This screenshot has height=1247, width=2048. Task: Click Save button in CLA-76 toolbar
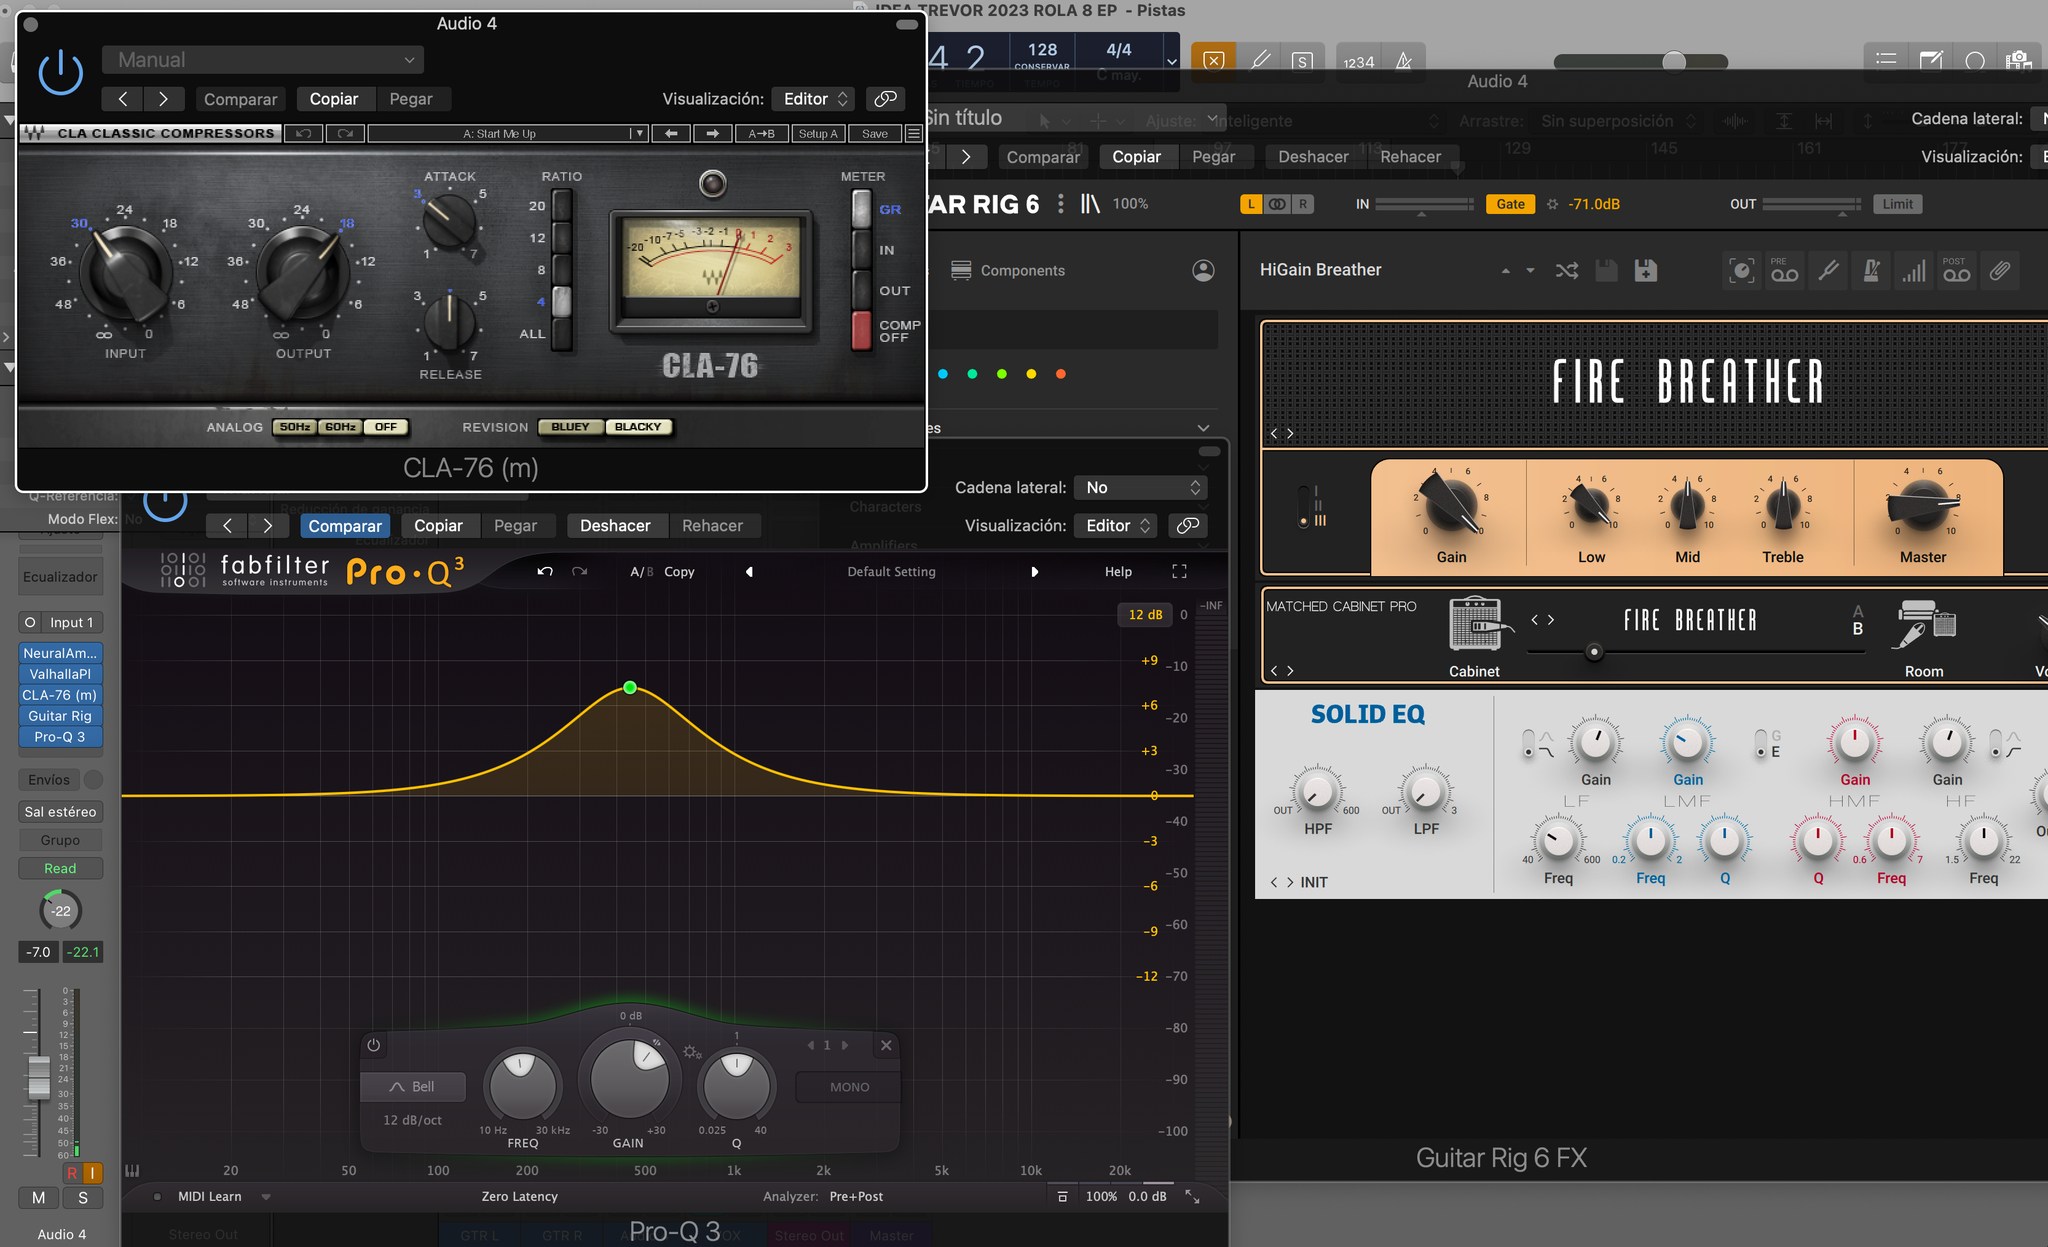[x=875, y=133]
